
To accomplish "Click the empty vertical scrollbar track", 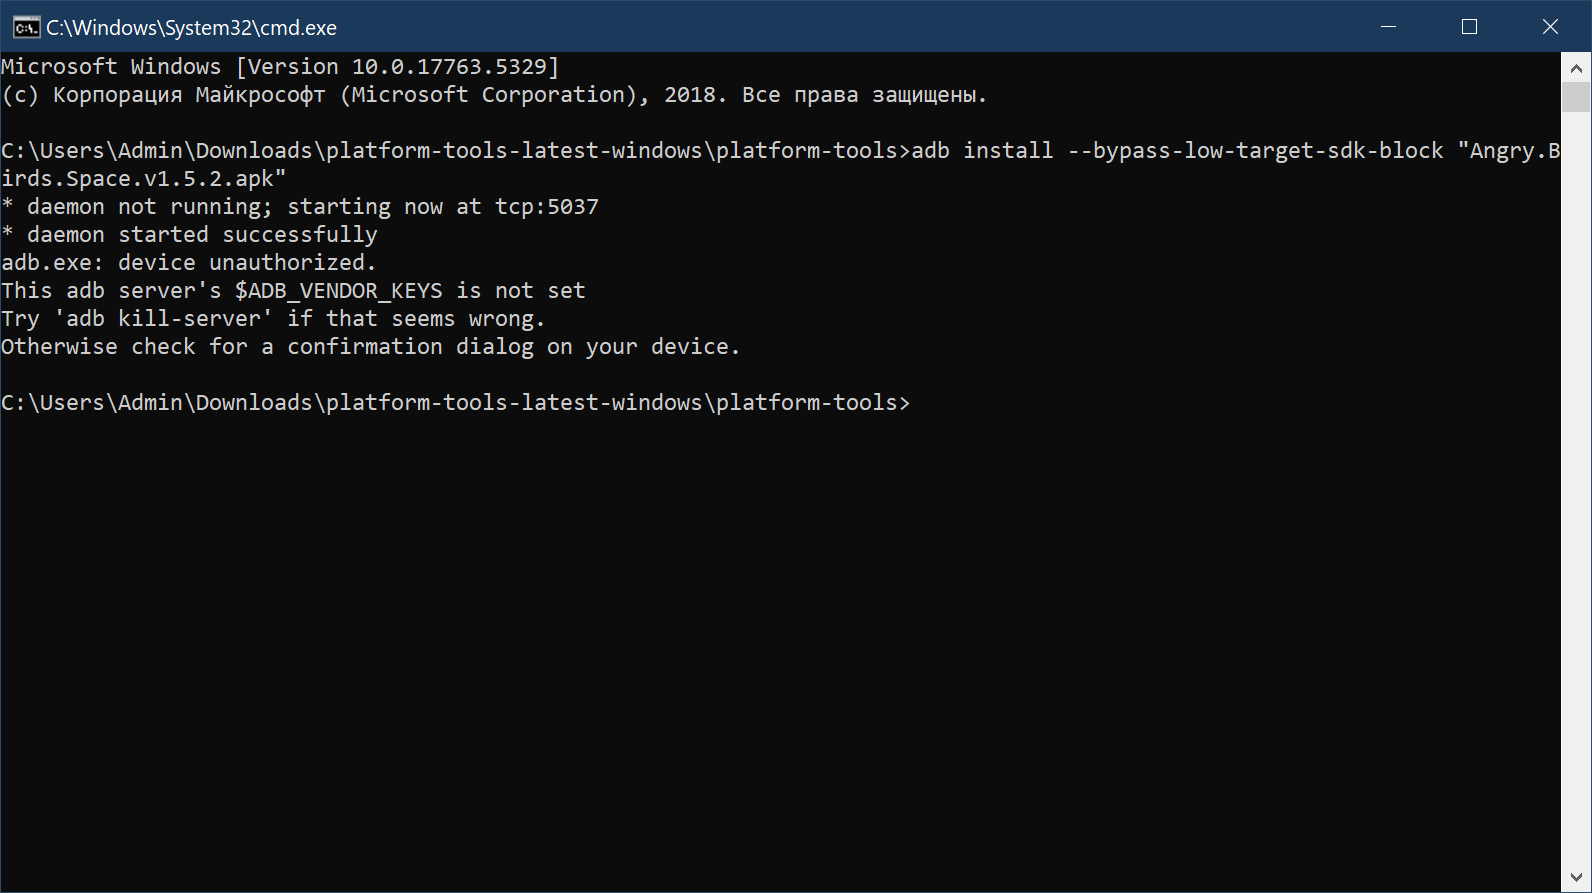I will (x=1576, y=500).
